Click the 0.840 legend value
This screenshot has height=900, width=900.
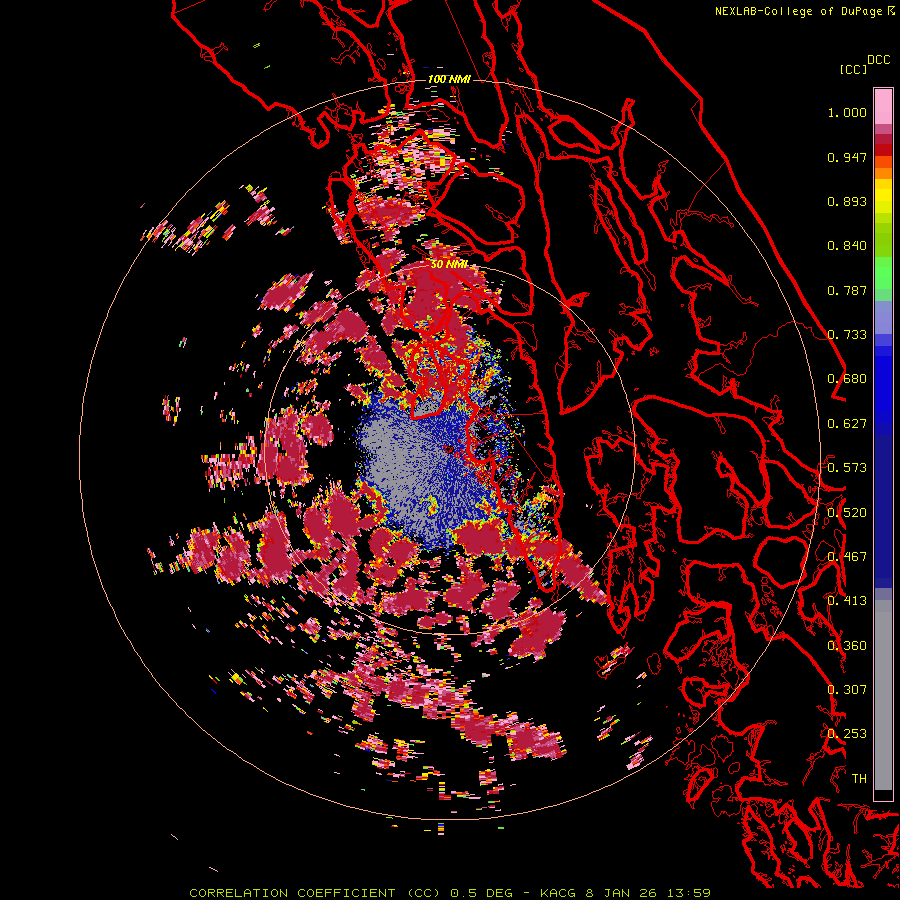[847, 246]
